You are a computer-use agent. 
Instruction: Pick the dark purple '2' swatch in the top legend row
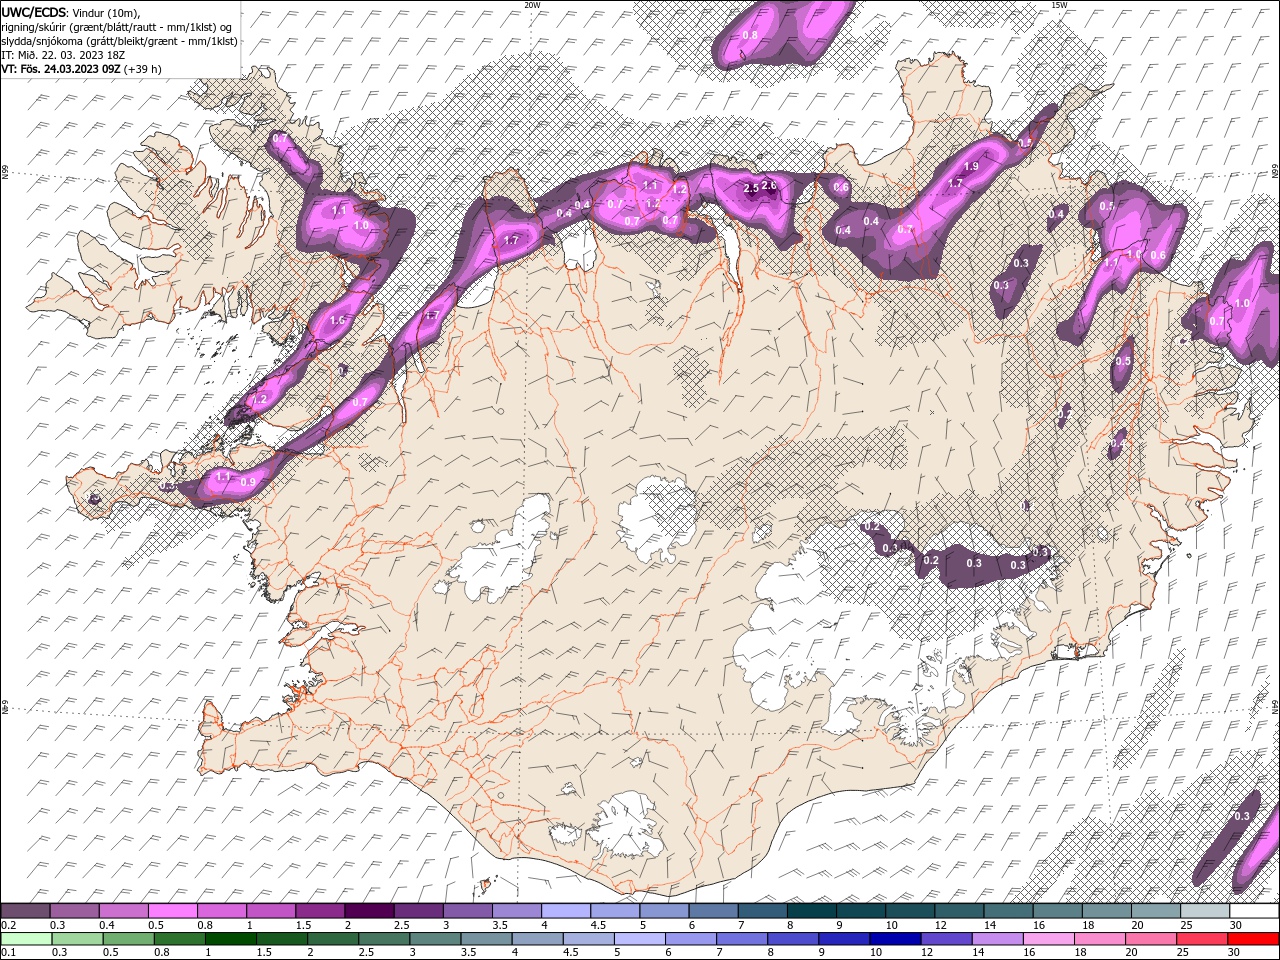369,911
